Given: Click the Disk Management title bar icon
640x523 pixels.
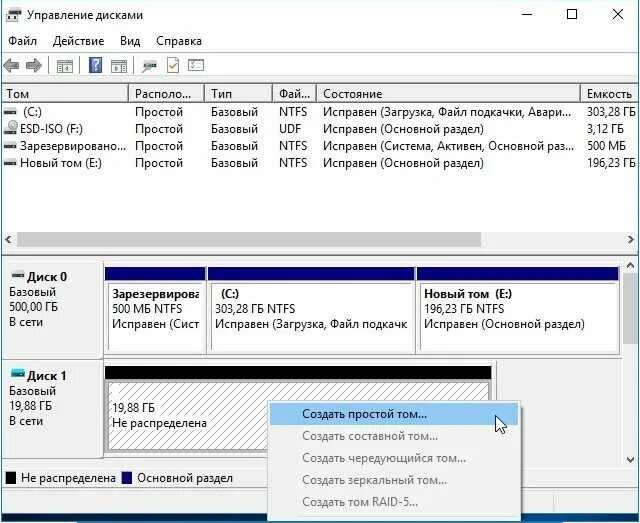Looking at the screenshot, I should 13,16.
